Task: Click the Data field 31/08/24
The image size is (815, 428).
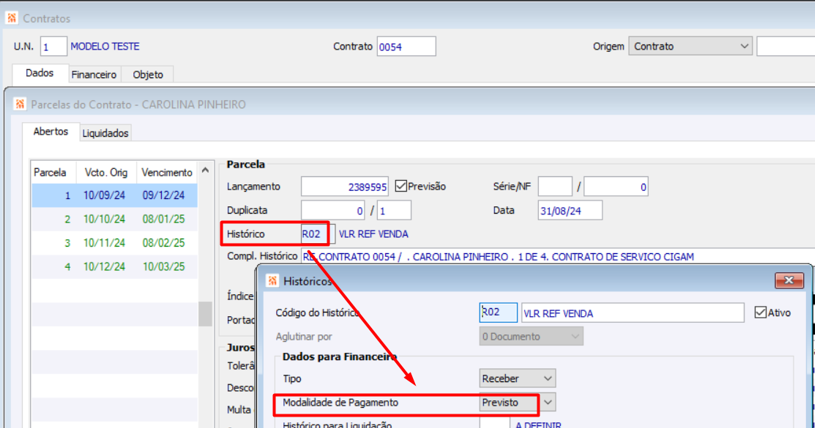Action: [x=570, y=211]
